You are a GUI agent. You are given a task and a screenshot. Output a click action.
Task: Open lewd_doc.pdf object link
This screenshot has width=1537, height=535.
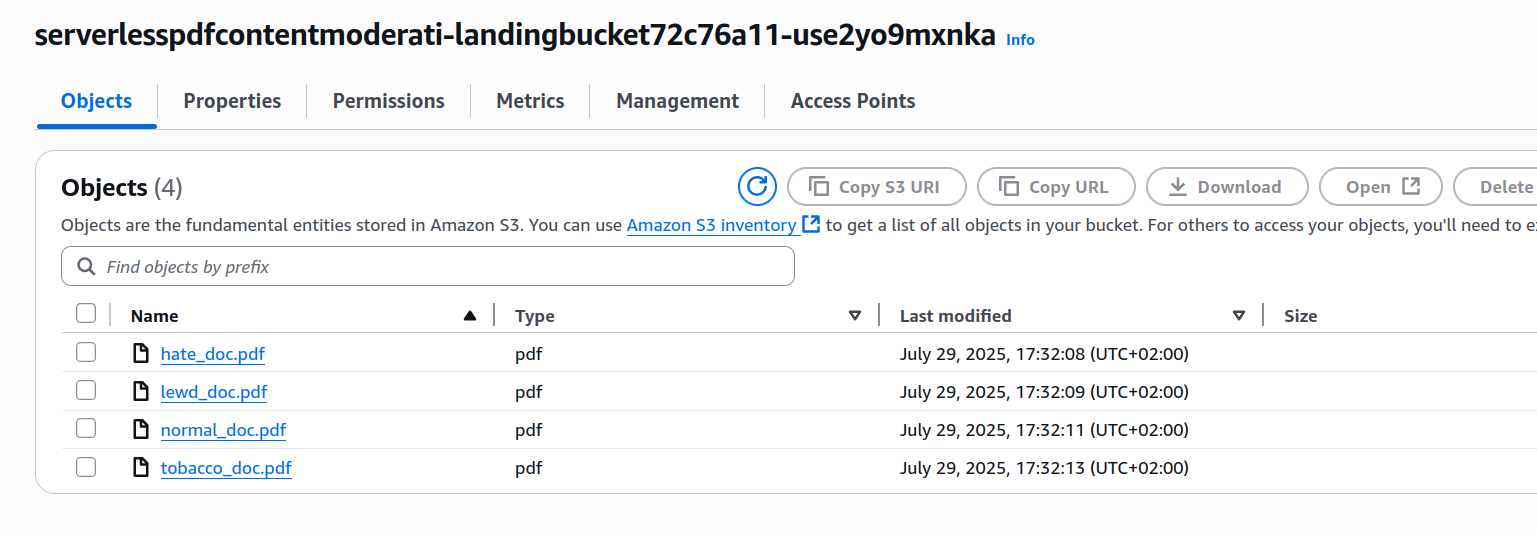(214, 392)
